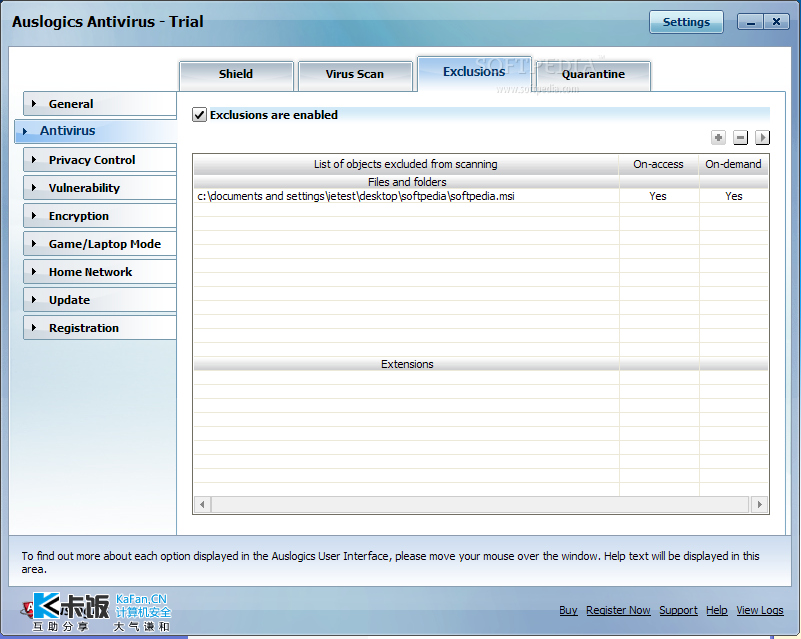Open the Support link
The image size is (801, 639).
coord(678,610)
